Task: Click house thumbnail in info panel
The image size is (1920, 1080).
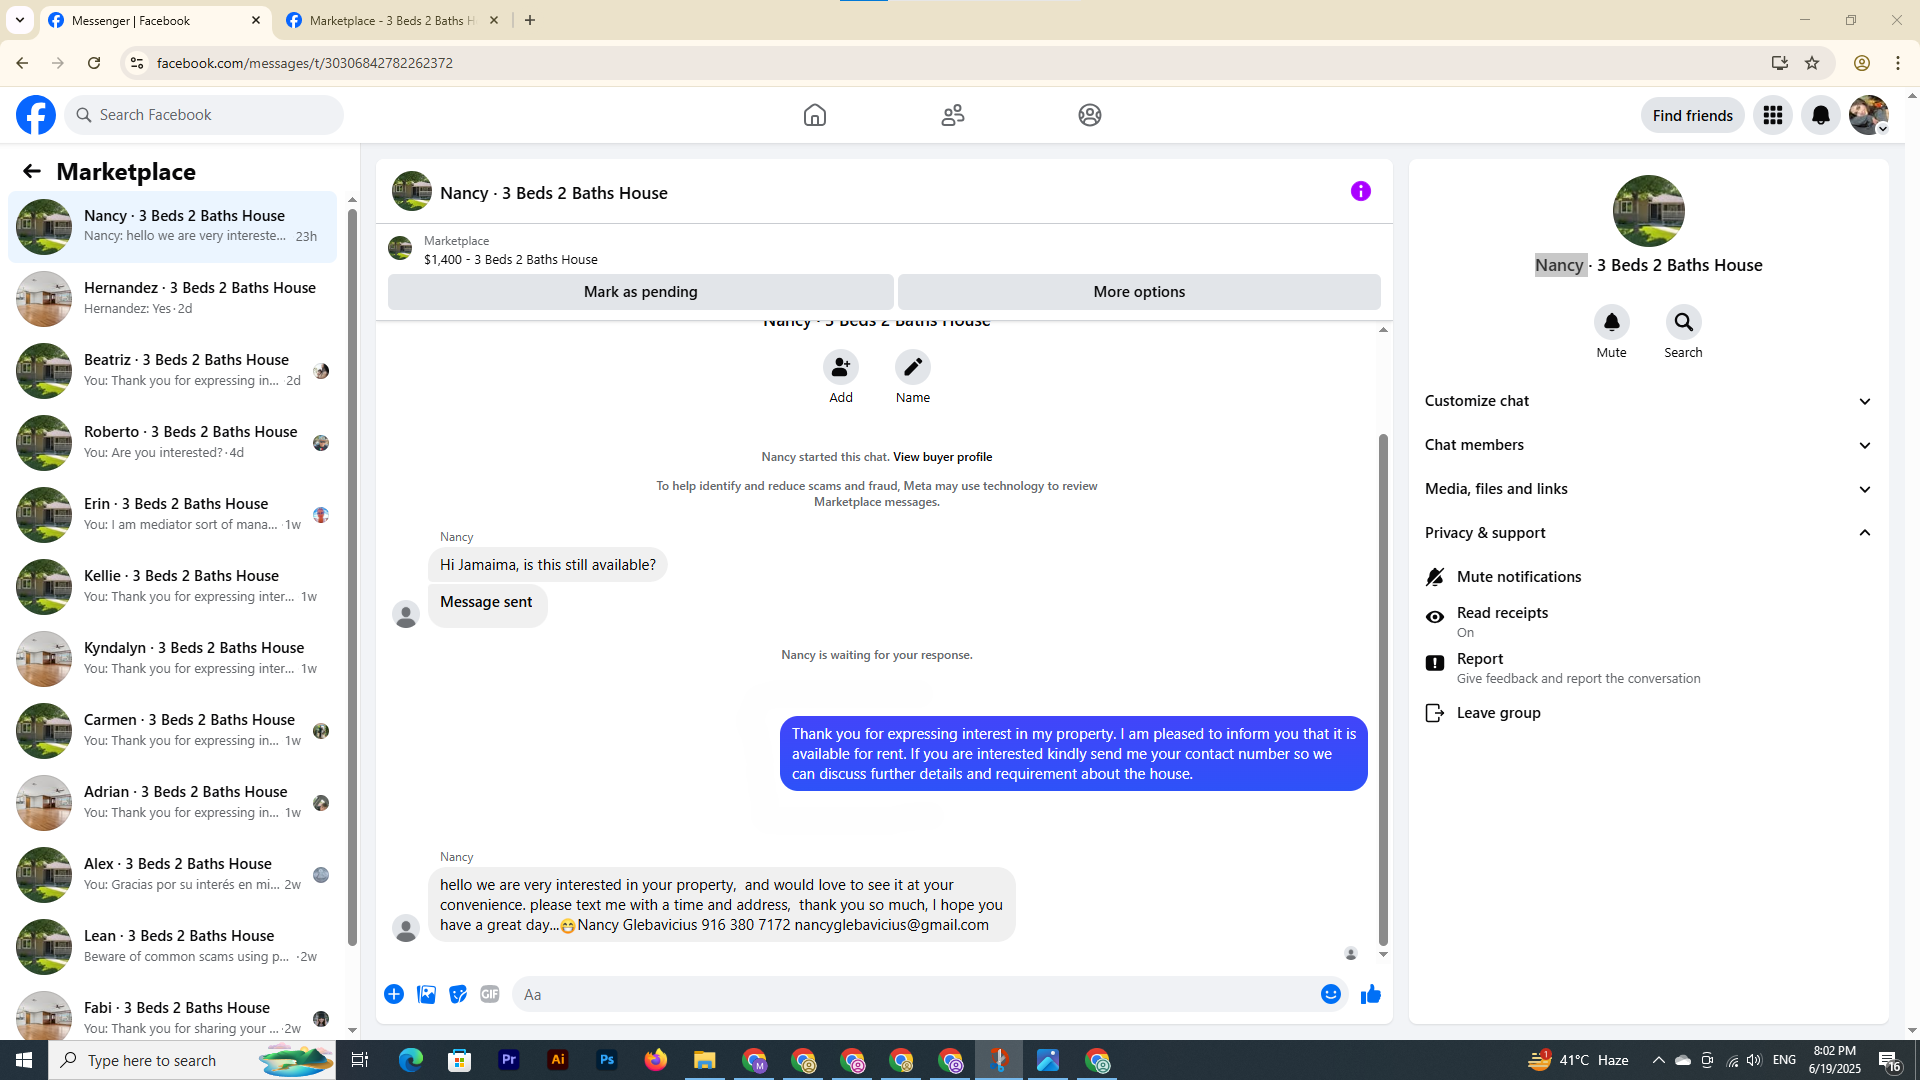Action: pos(1648,211)
